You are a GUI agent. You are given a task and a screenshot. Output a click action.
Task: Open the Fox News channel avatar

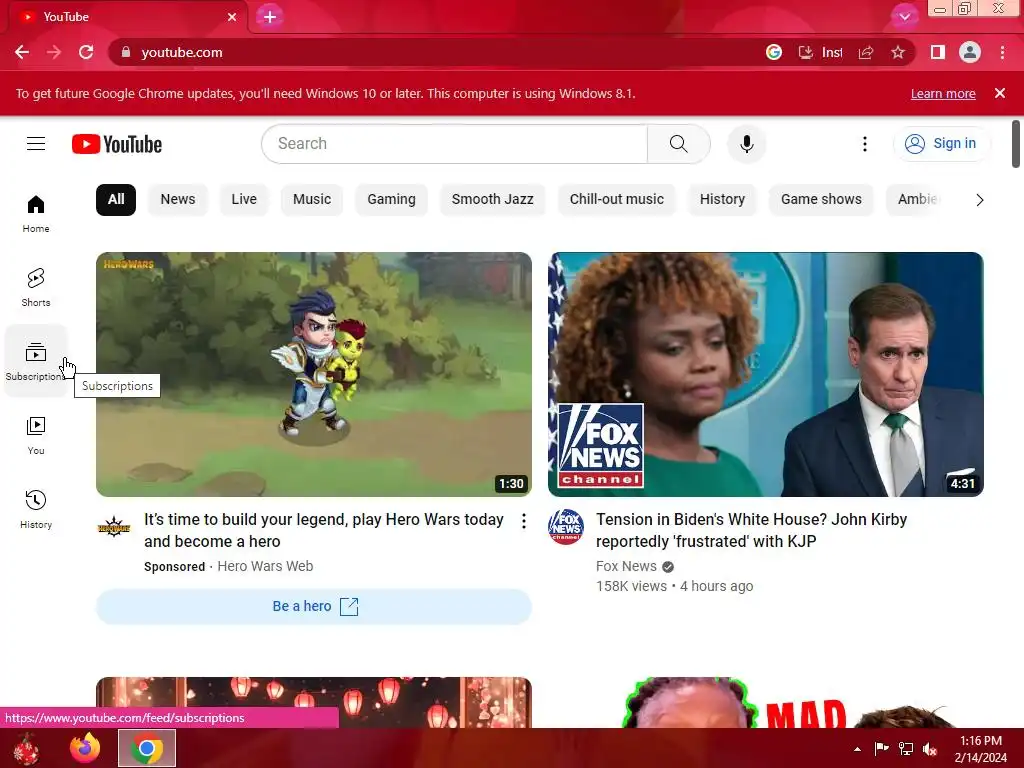click(566, 526)
